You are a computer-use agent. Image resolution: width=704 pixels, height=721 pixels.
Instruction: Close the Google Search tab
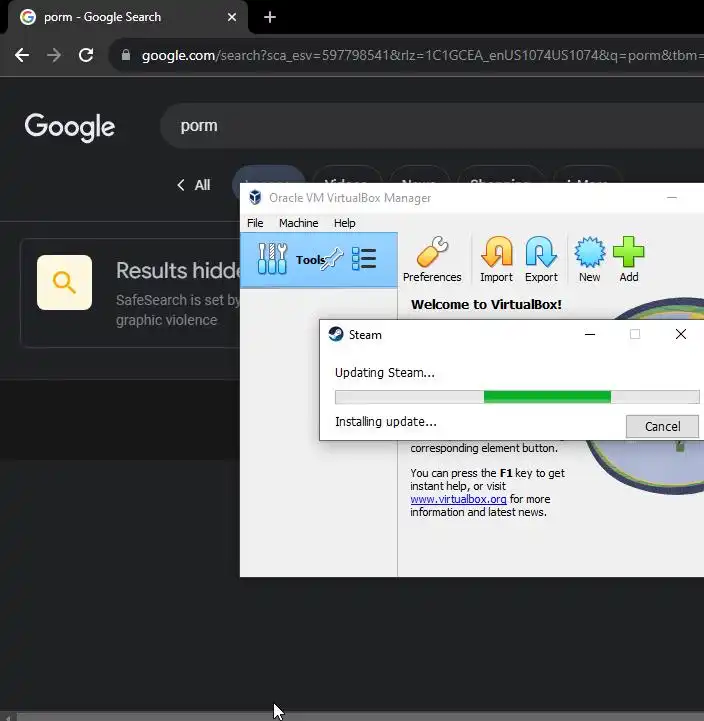tap(232, 17)
